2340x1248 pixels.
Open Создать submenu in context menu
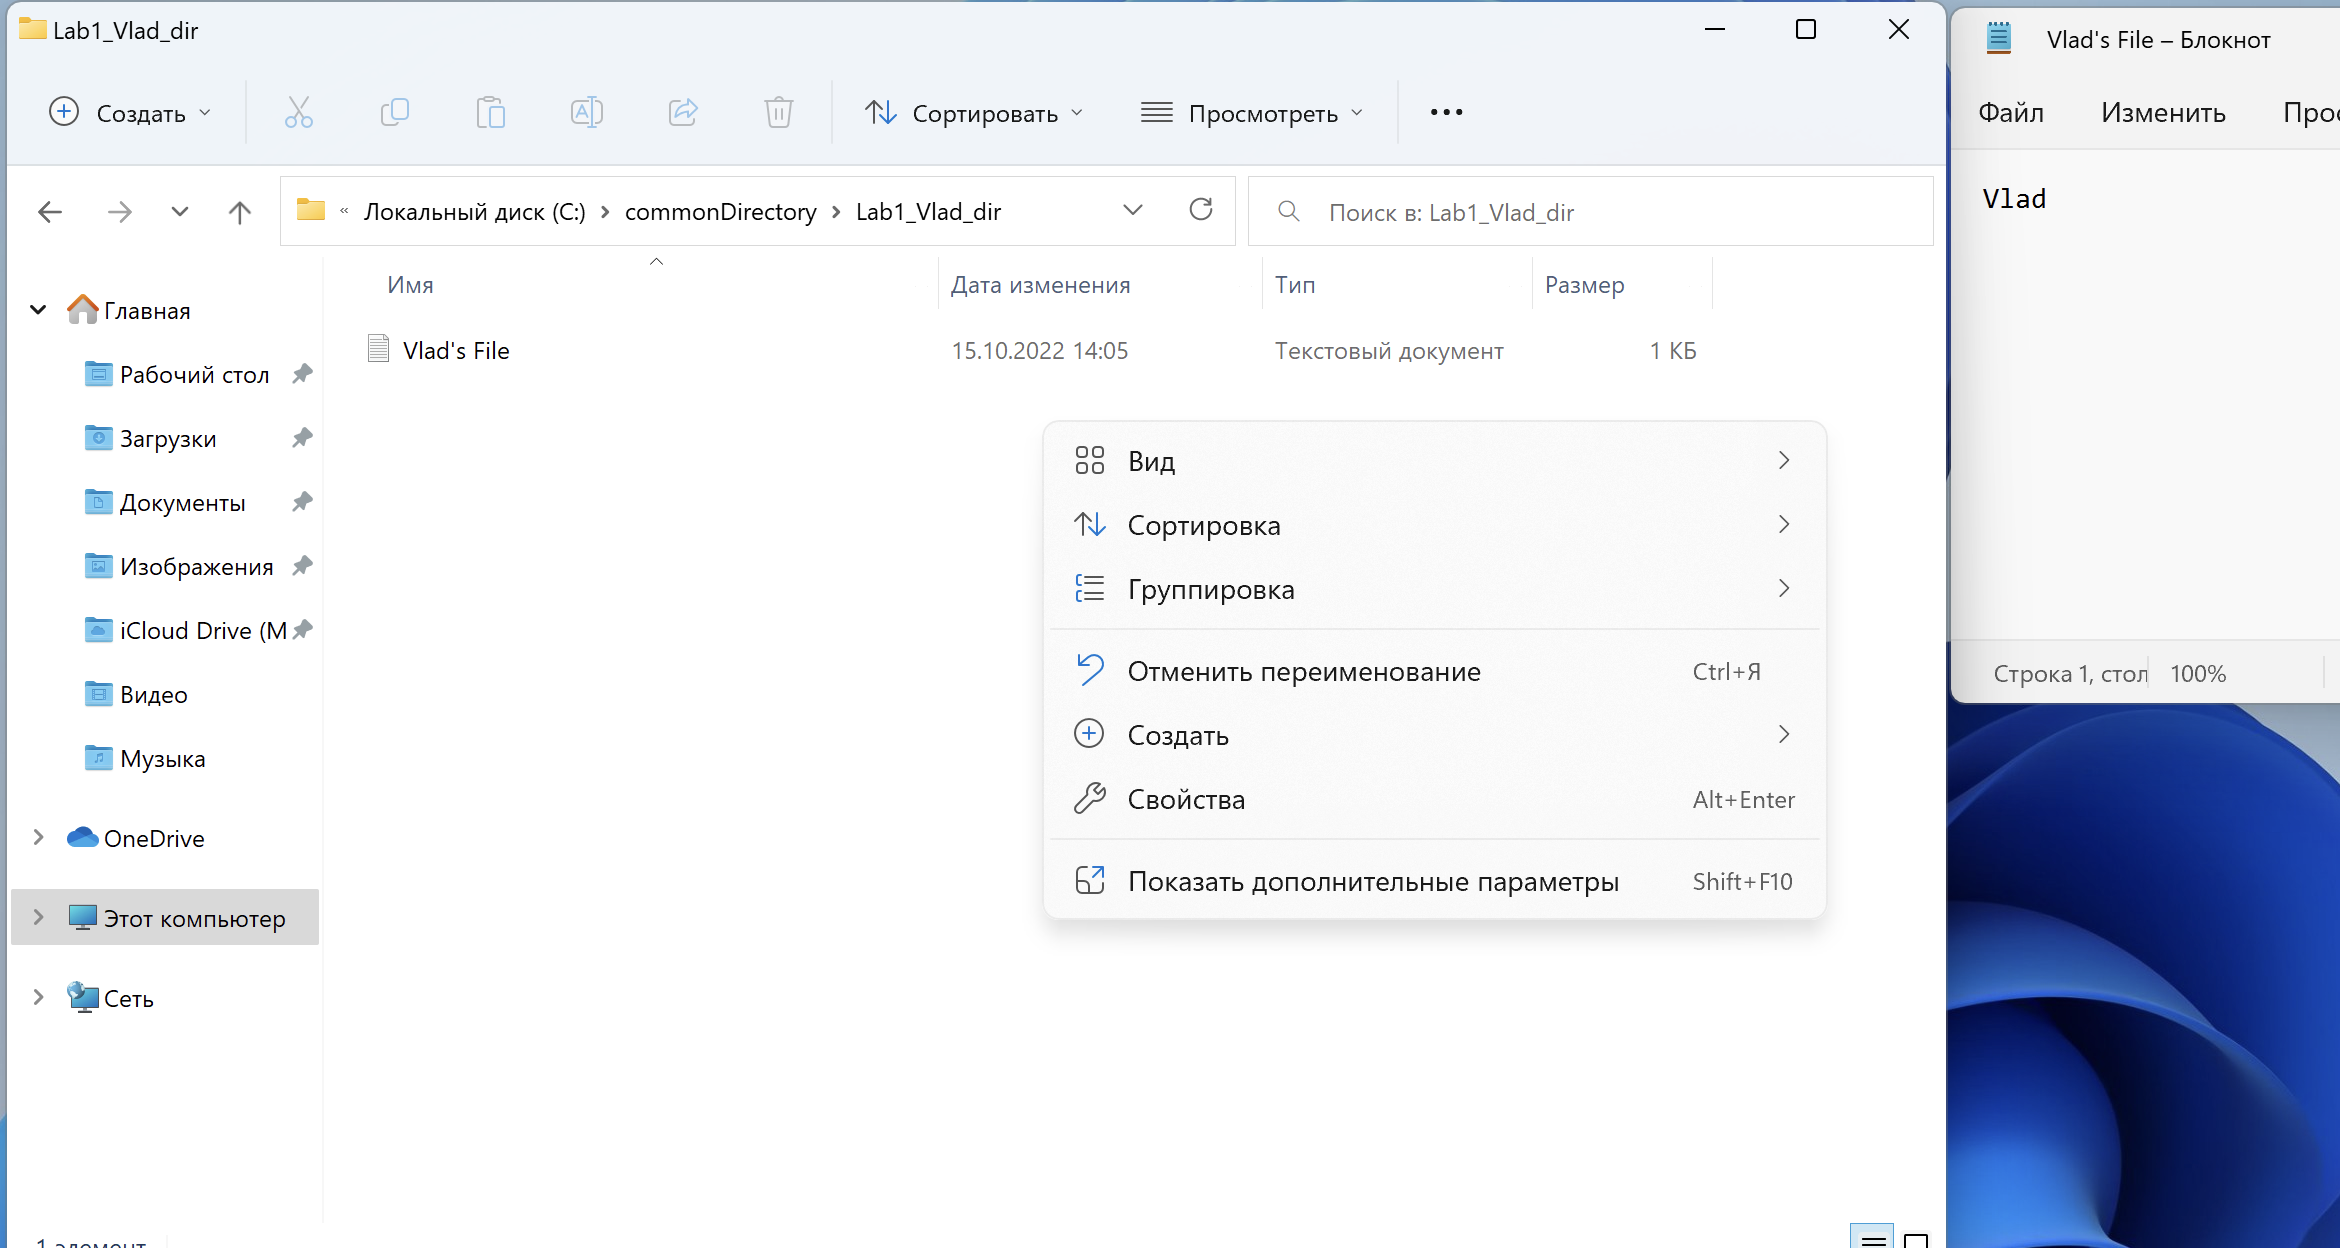click(1178, 735)
